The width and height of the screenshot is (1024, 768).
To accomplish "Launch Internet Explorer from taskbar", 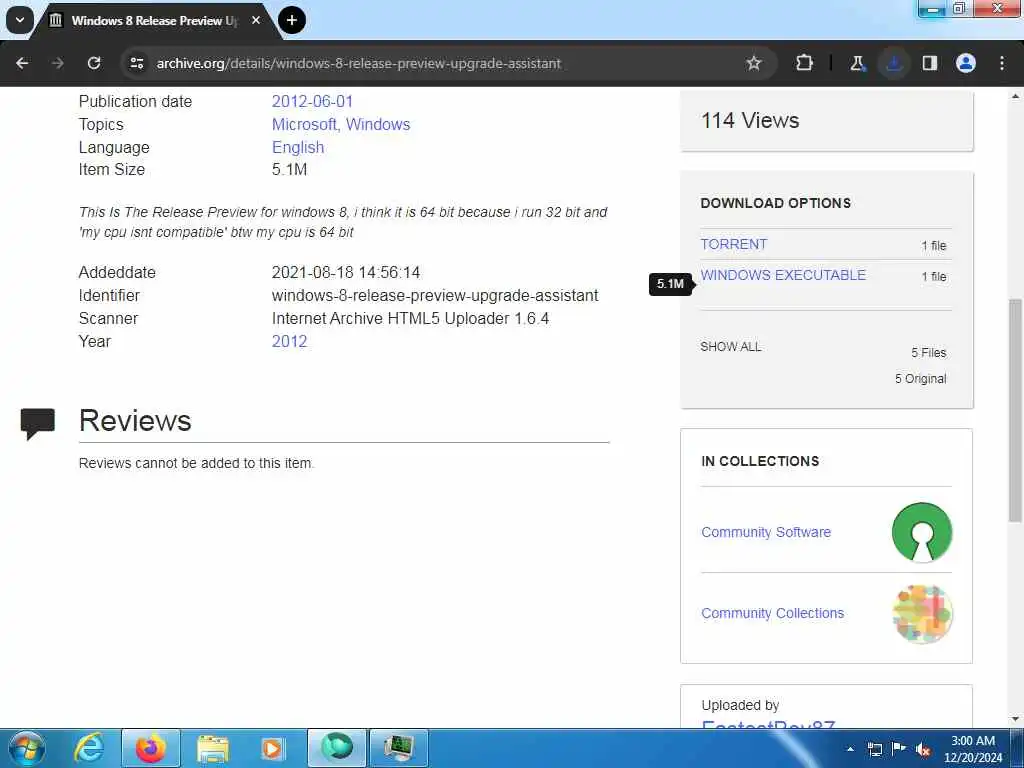I will coord(89,748).
